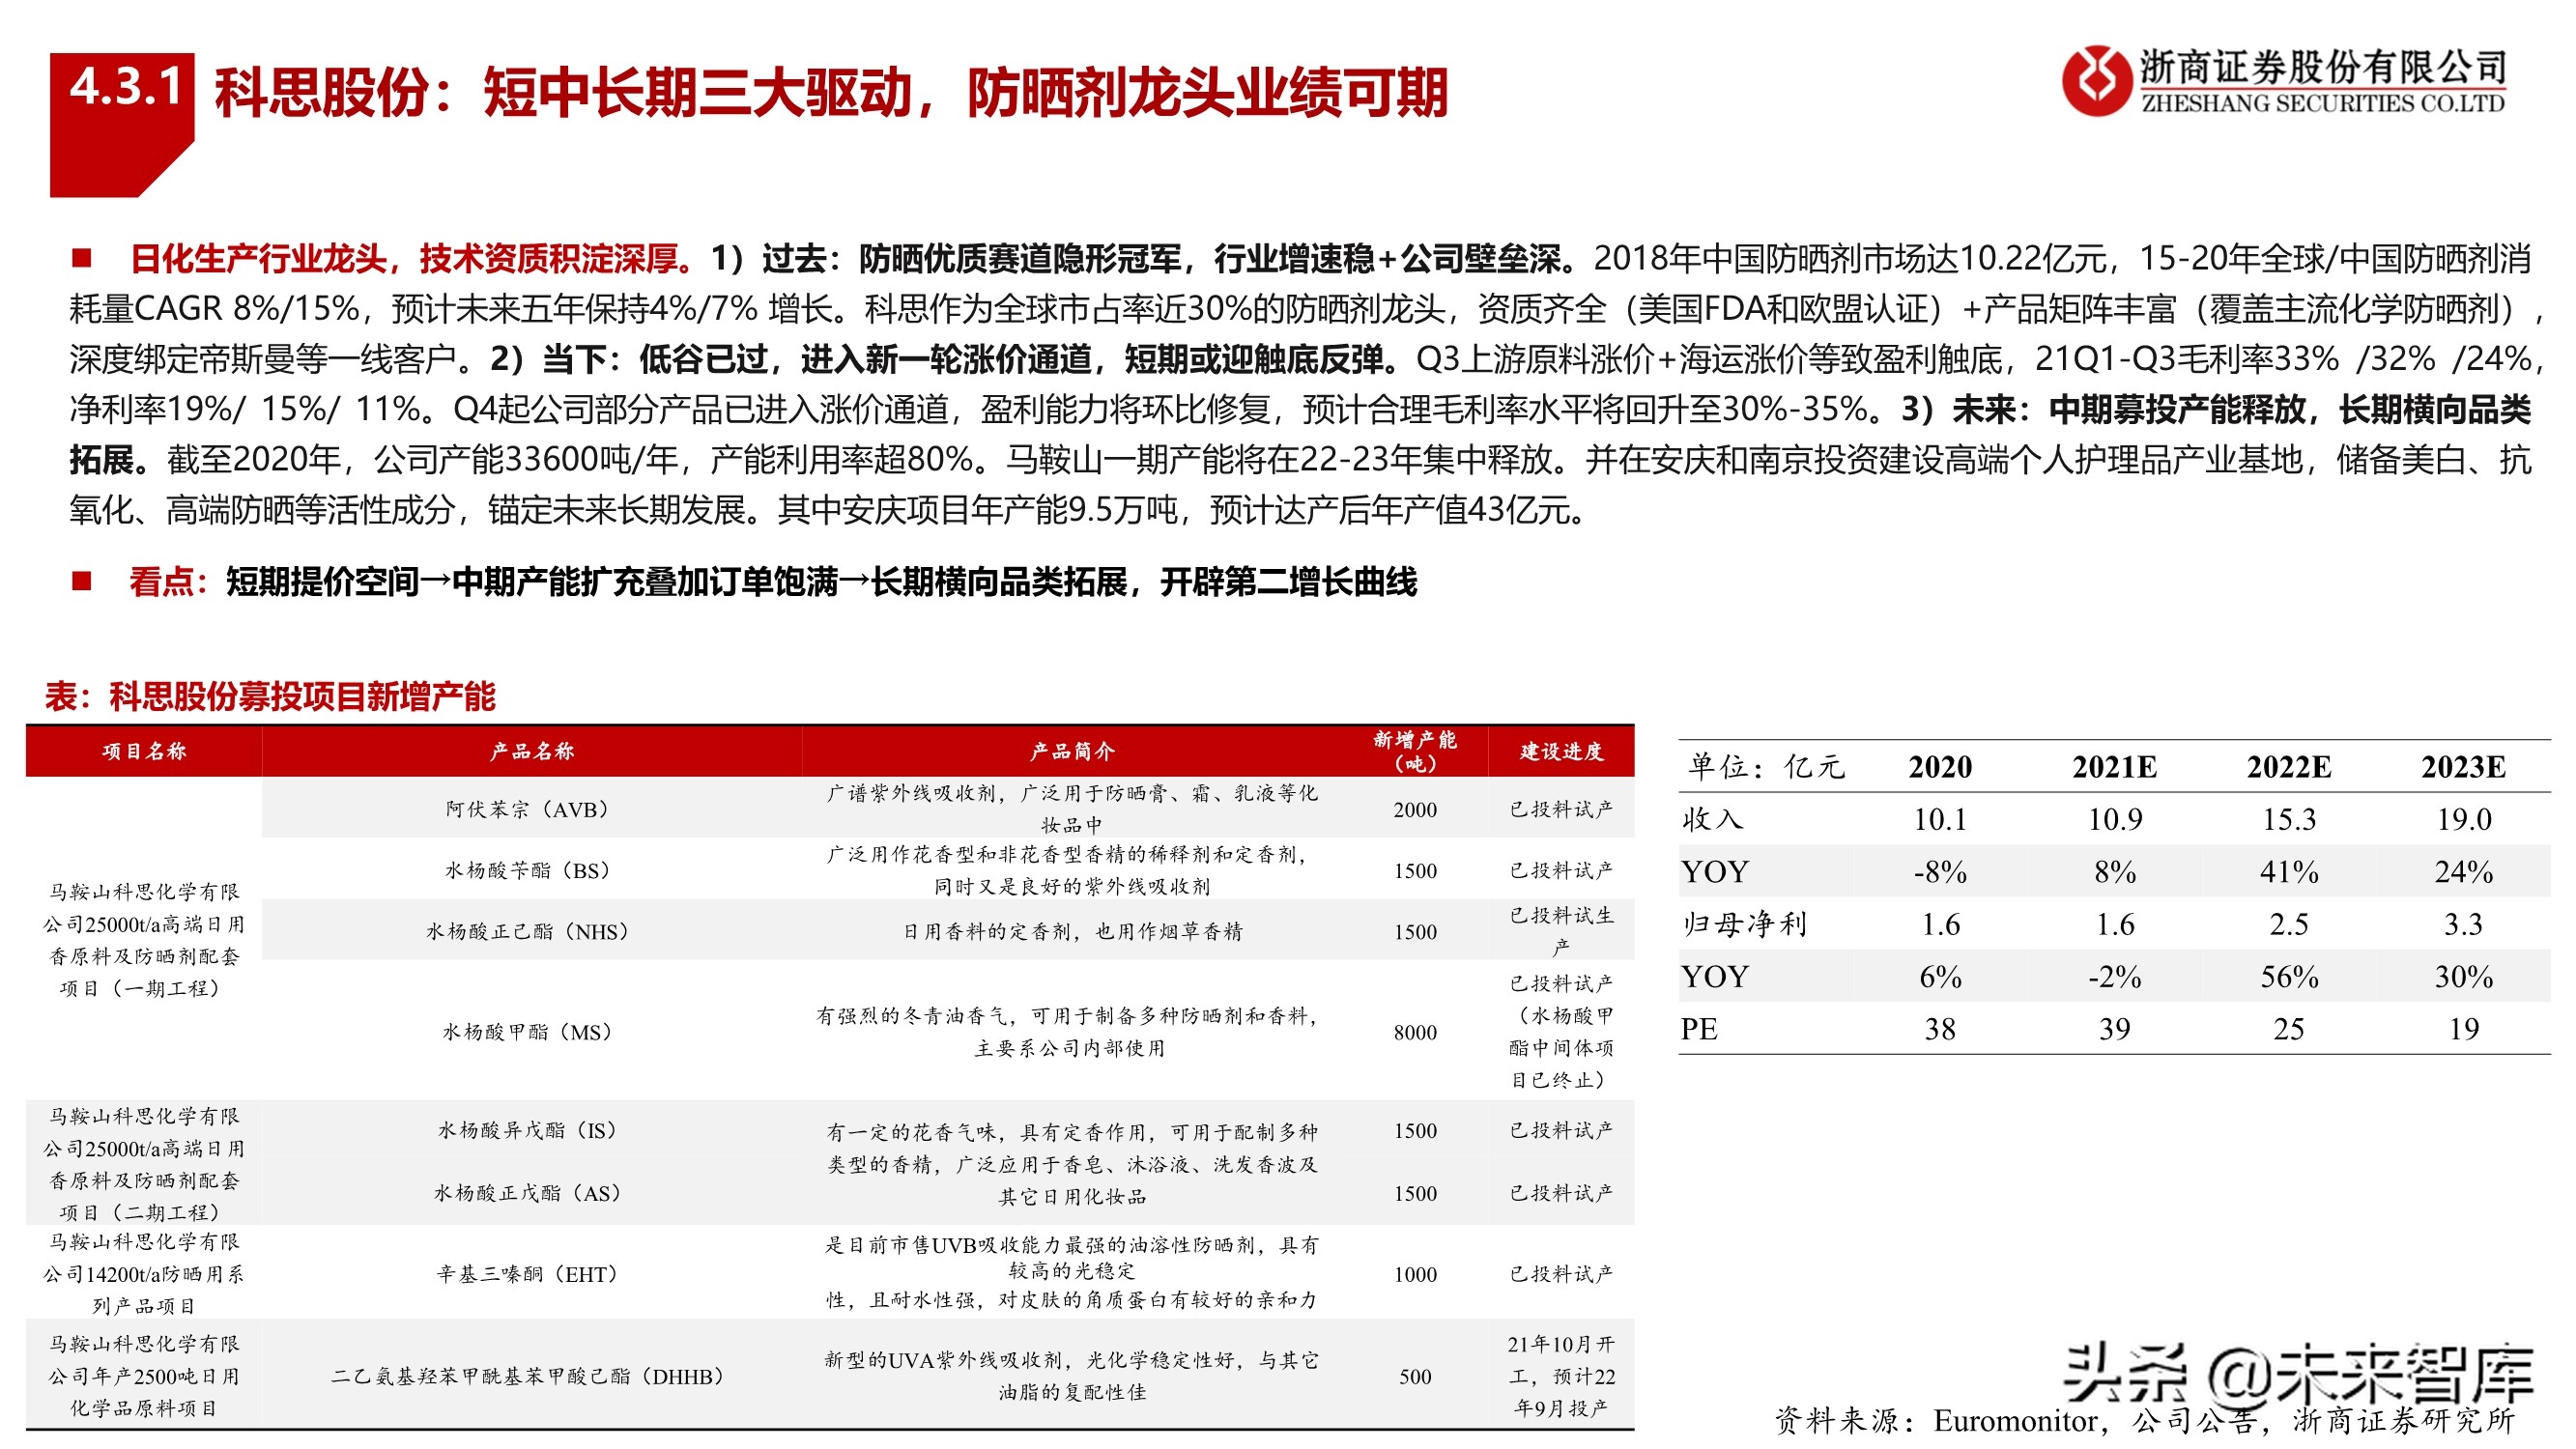Click the 2020 column header
2576x1449 pixels.
1940,767
